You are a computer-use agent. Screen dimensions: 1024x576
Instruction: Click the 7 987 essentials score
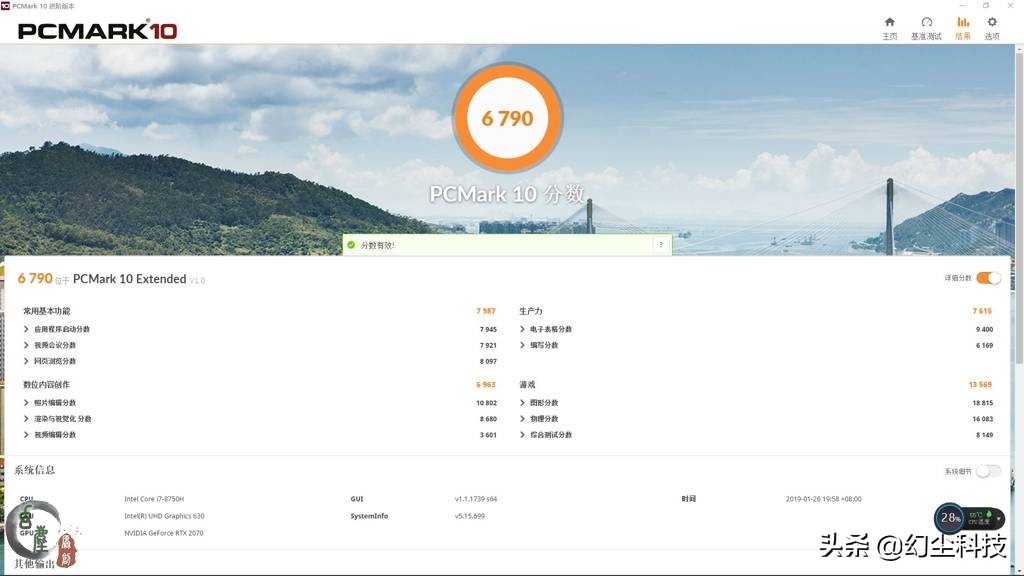point(486,311)
